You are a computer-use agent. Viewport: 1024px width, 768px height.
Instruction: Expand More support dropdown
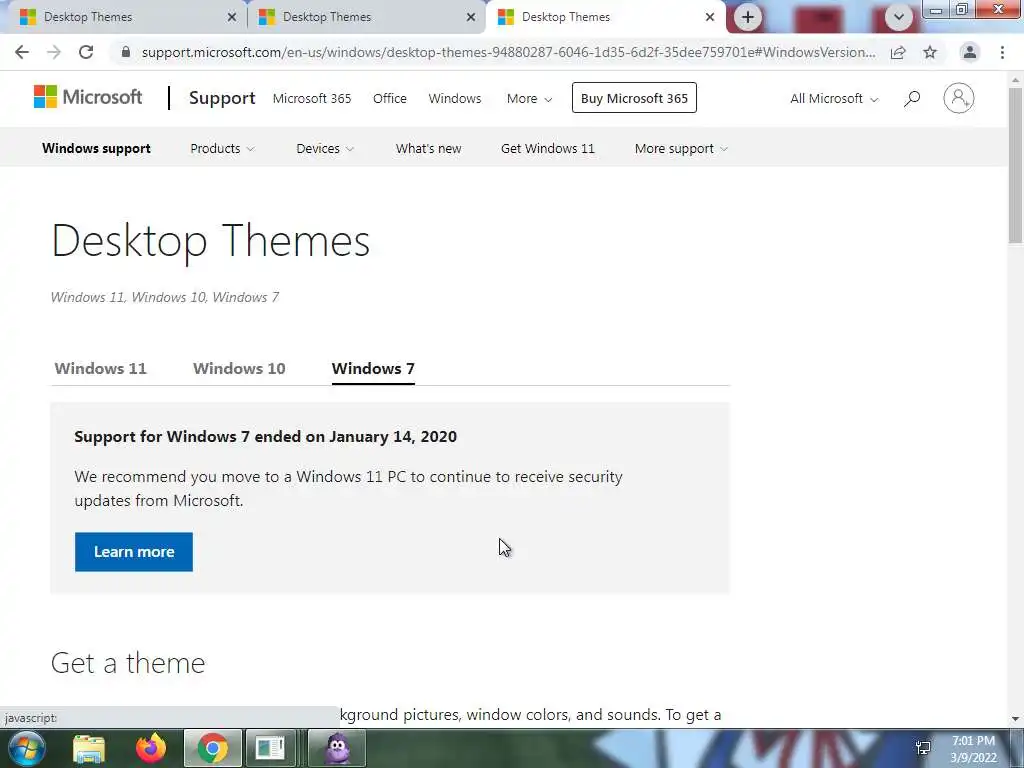(681, 148)
